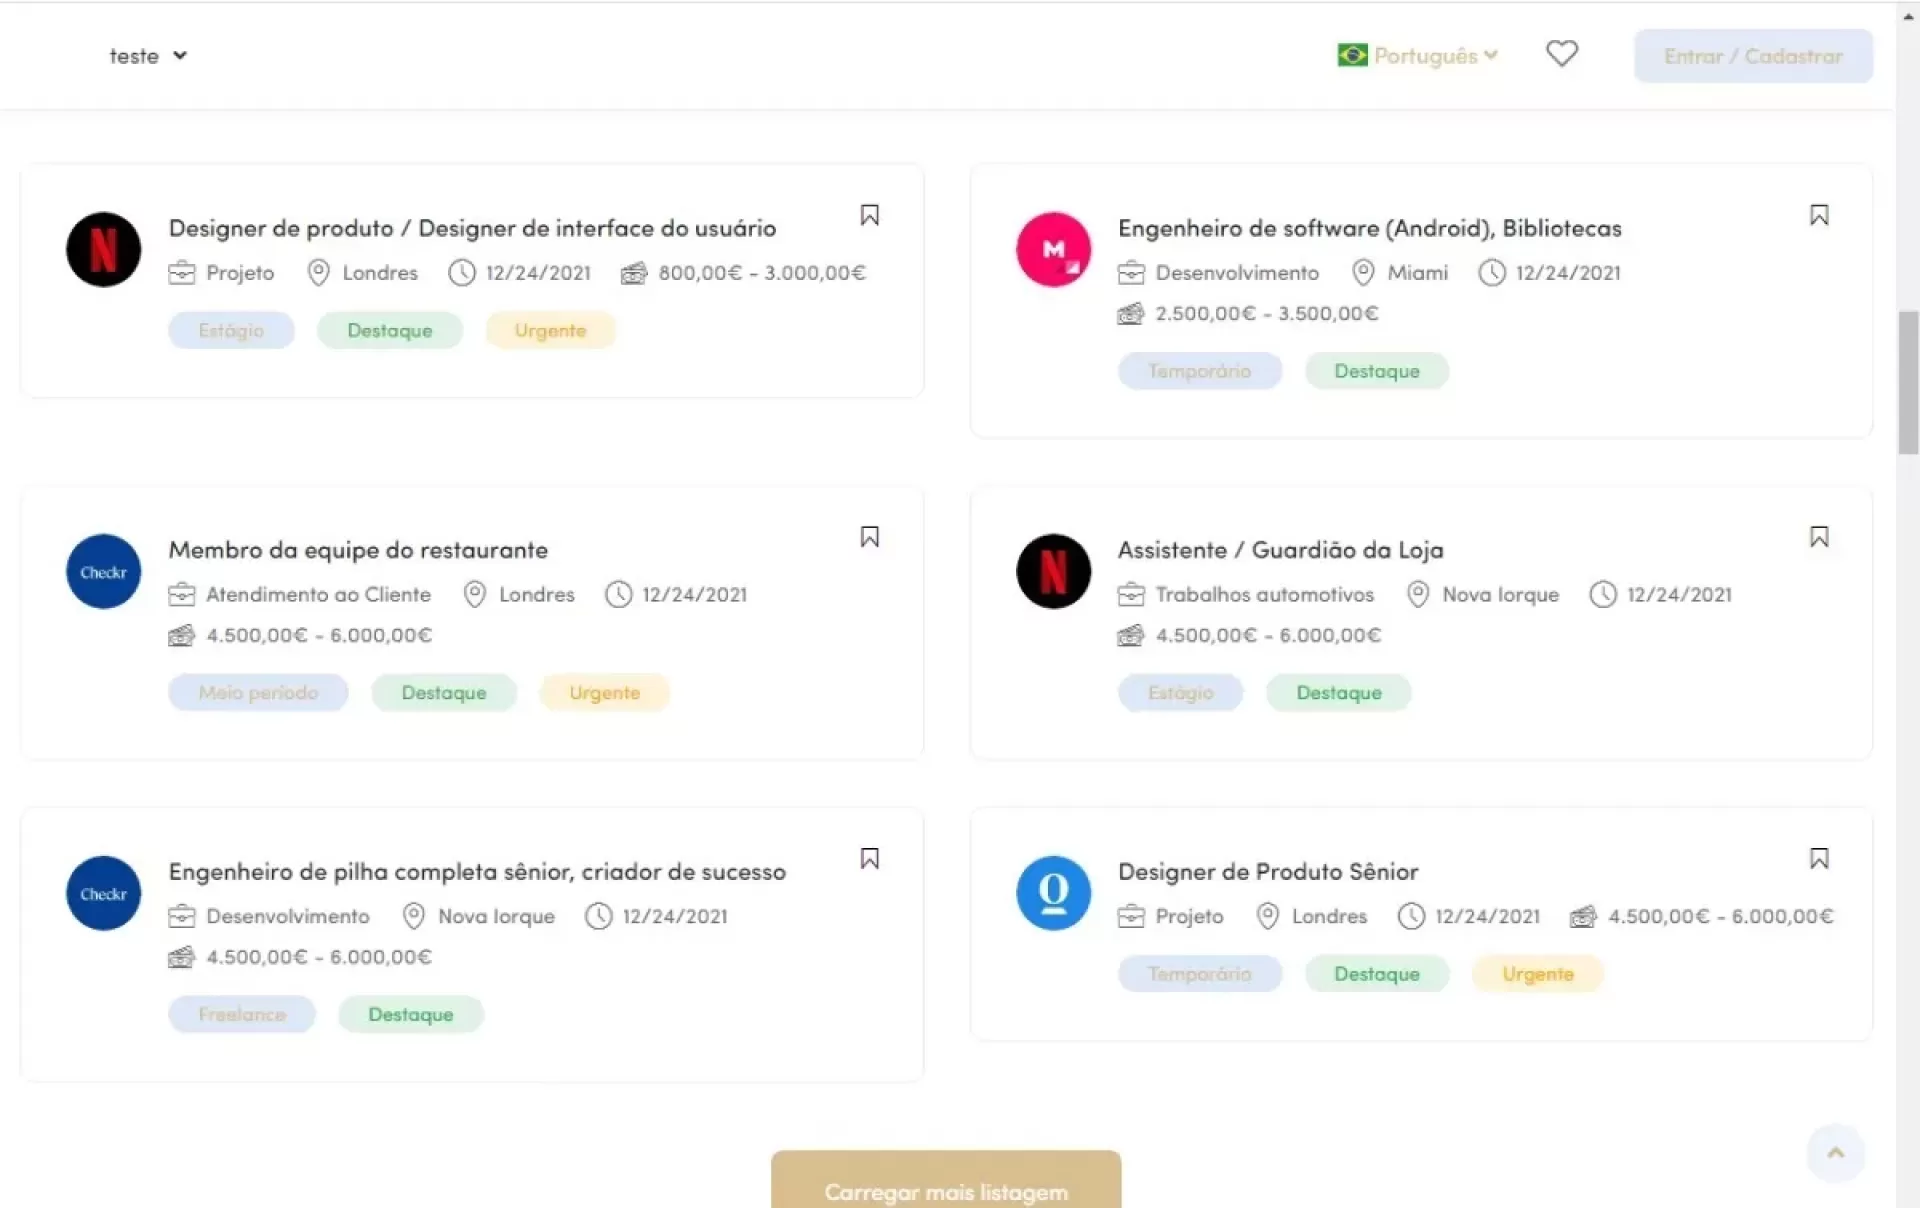1920x1208 pixels.
Task: Select the Urgente tag on restaurant job
Action: point(604,693)
